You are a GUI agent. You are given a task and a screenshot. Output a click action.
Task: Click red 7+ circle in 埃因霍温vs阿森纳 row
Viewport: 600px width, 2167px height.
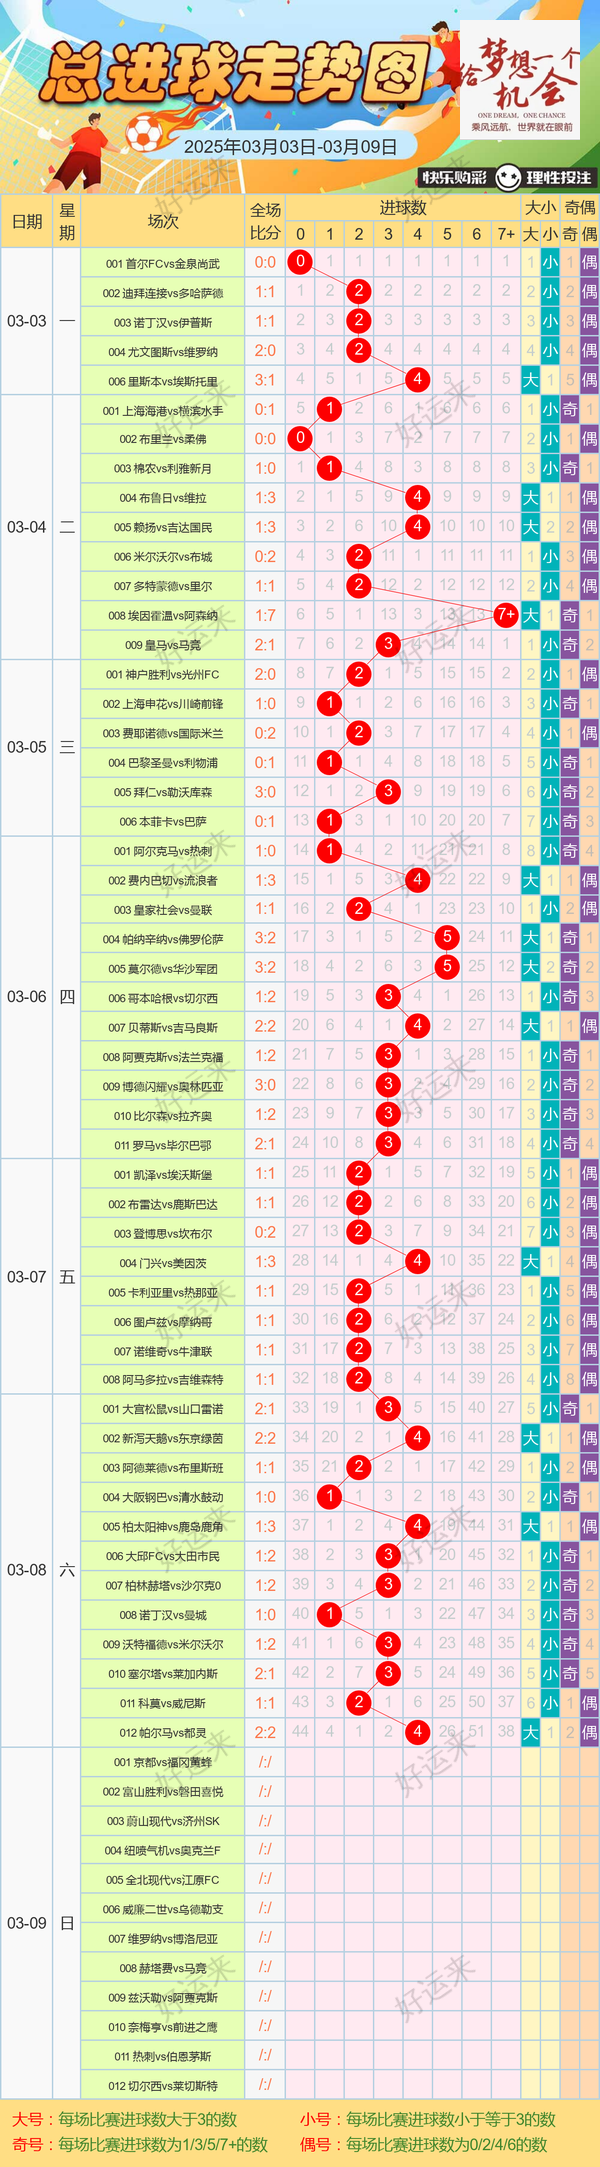[506, 615]
